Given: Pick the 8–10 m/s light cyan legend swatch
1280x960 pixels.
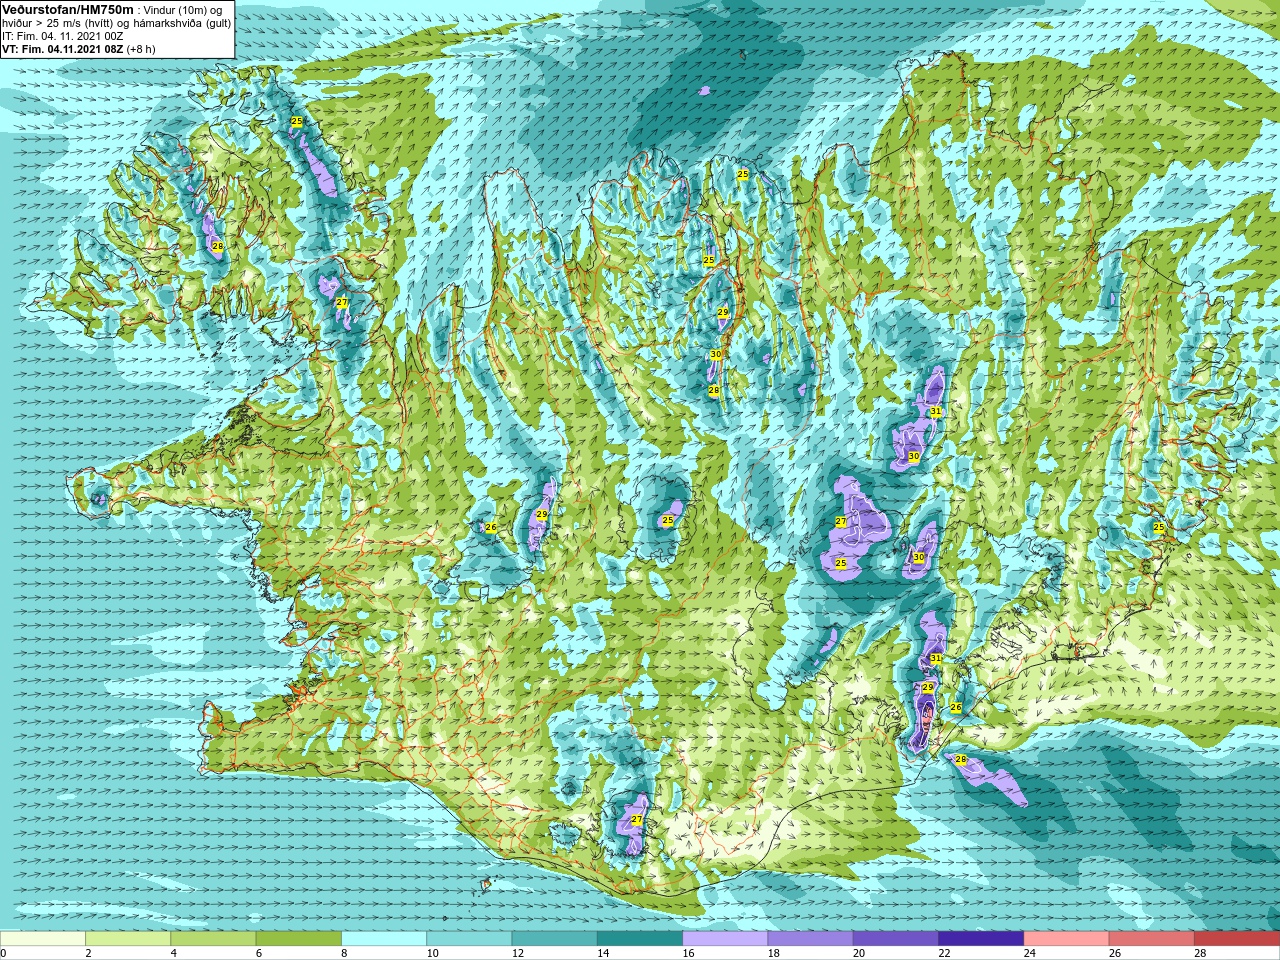Looking at the screenshot, I should pos(384,939).
